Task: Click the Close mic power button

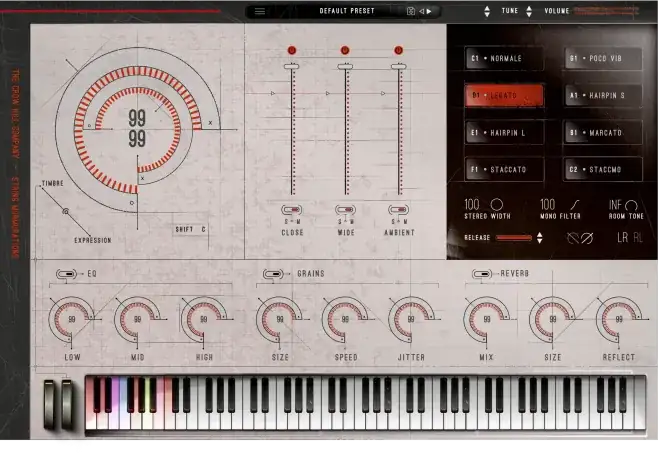Action: pyautogui.click(x=292, y=50)
